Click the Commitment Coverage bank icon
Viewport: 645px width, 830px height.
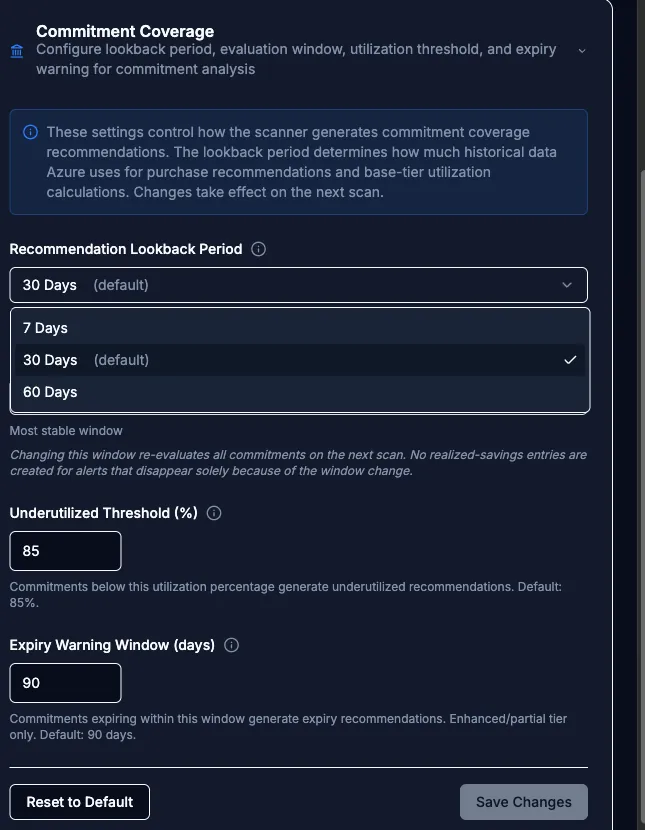click(17, 51)
